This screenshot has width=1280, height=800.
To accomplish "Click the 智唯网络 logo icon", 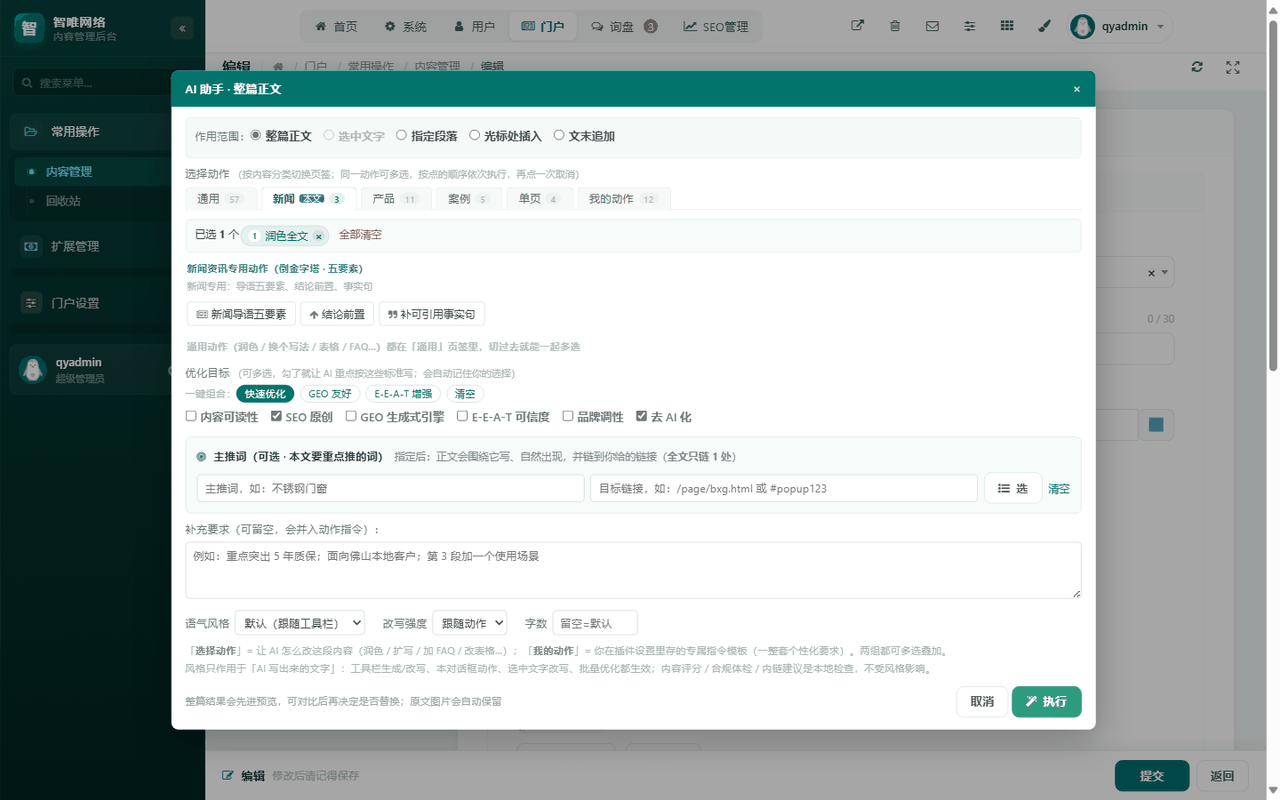I will [29, 28].
